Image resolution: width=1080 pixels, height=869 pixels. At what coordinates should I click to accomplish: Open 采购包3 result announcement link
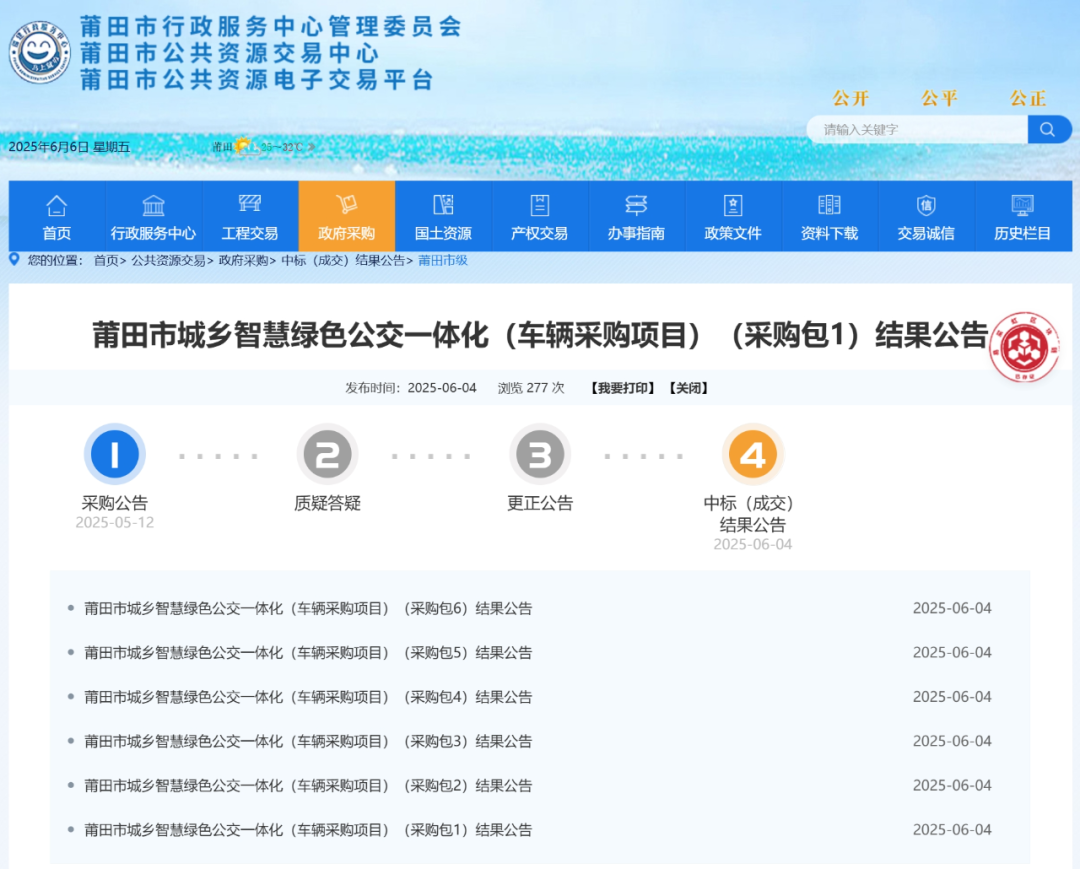pos(308,741)
